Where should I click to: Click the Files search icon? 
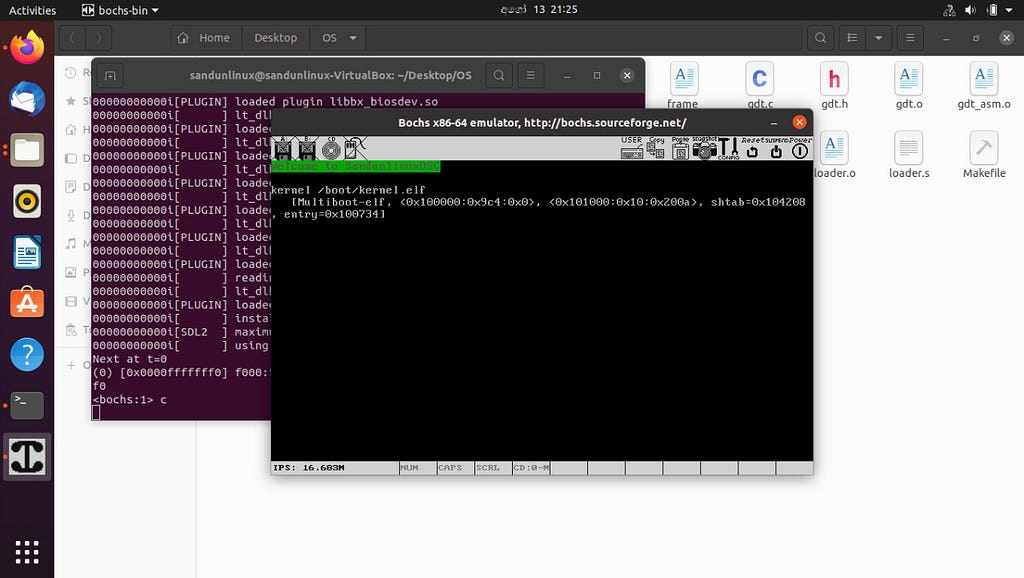(820, 38)
